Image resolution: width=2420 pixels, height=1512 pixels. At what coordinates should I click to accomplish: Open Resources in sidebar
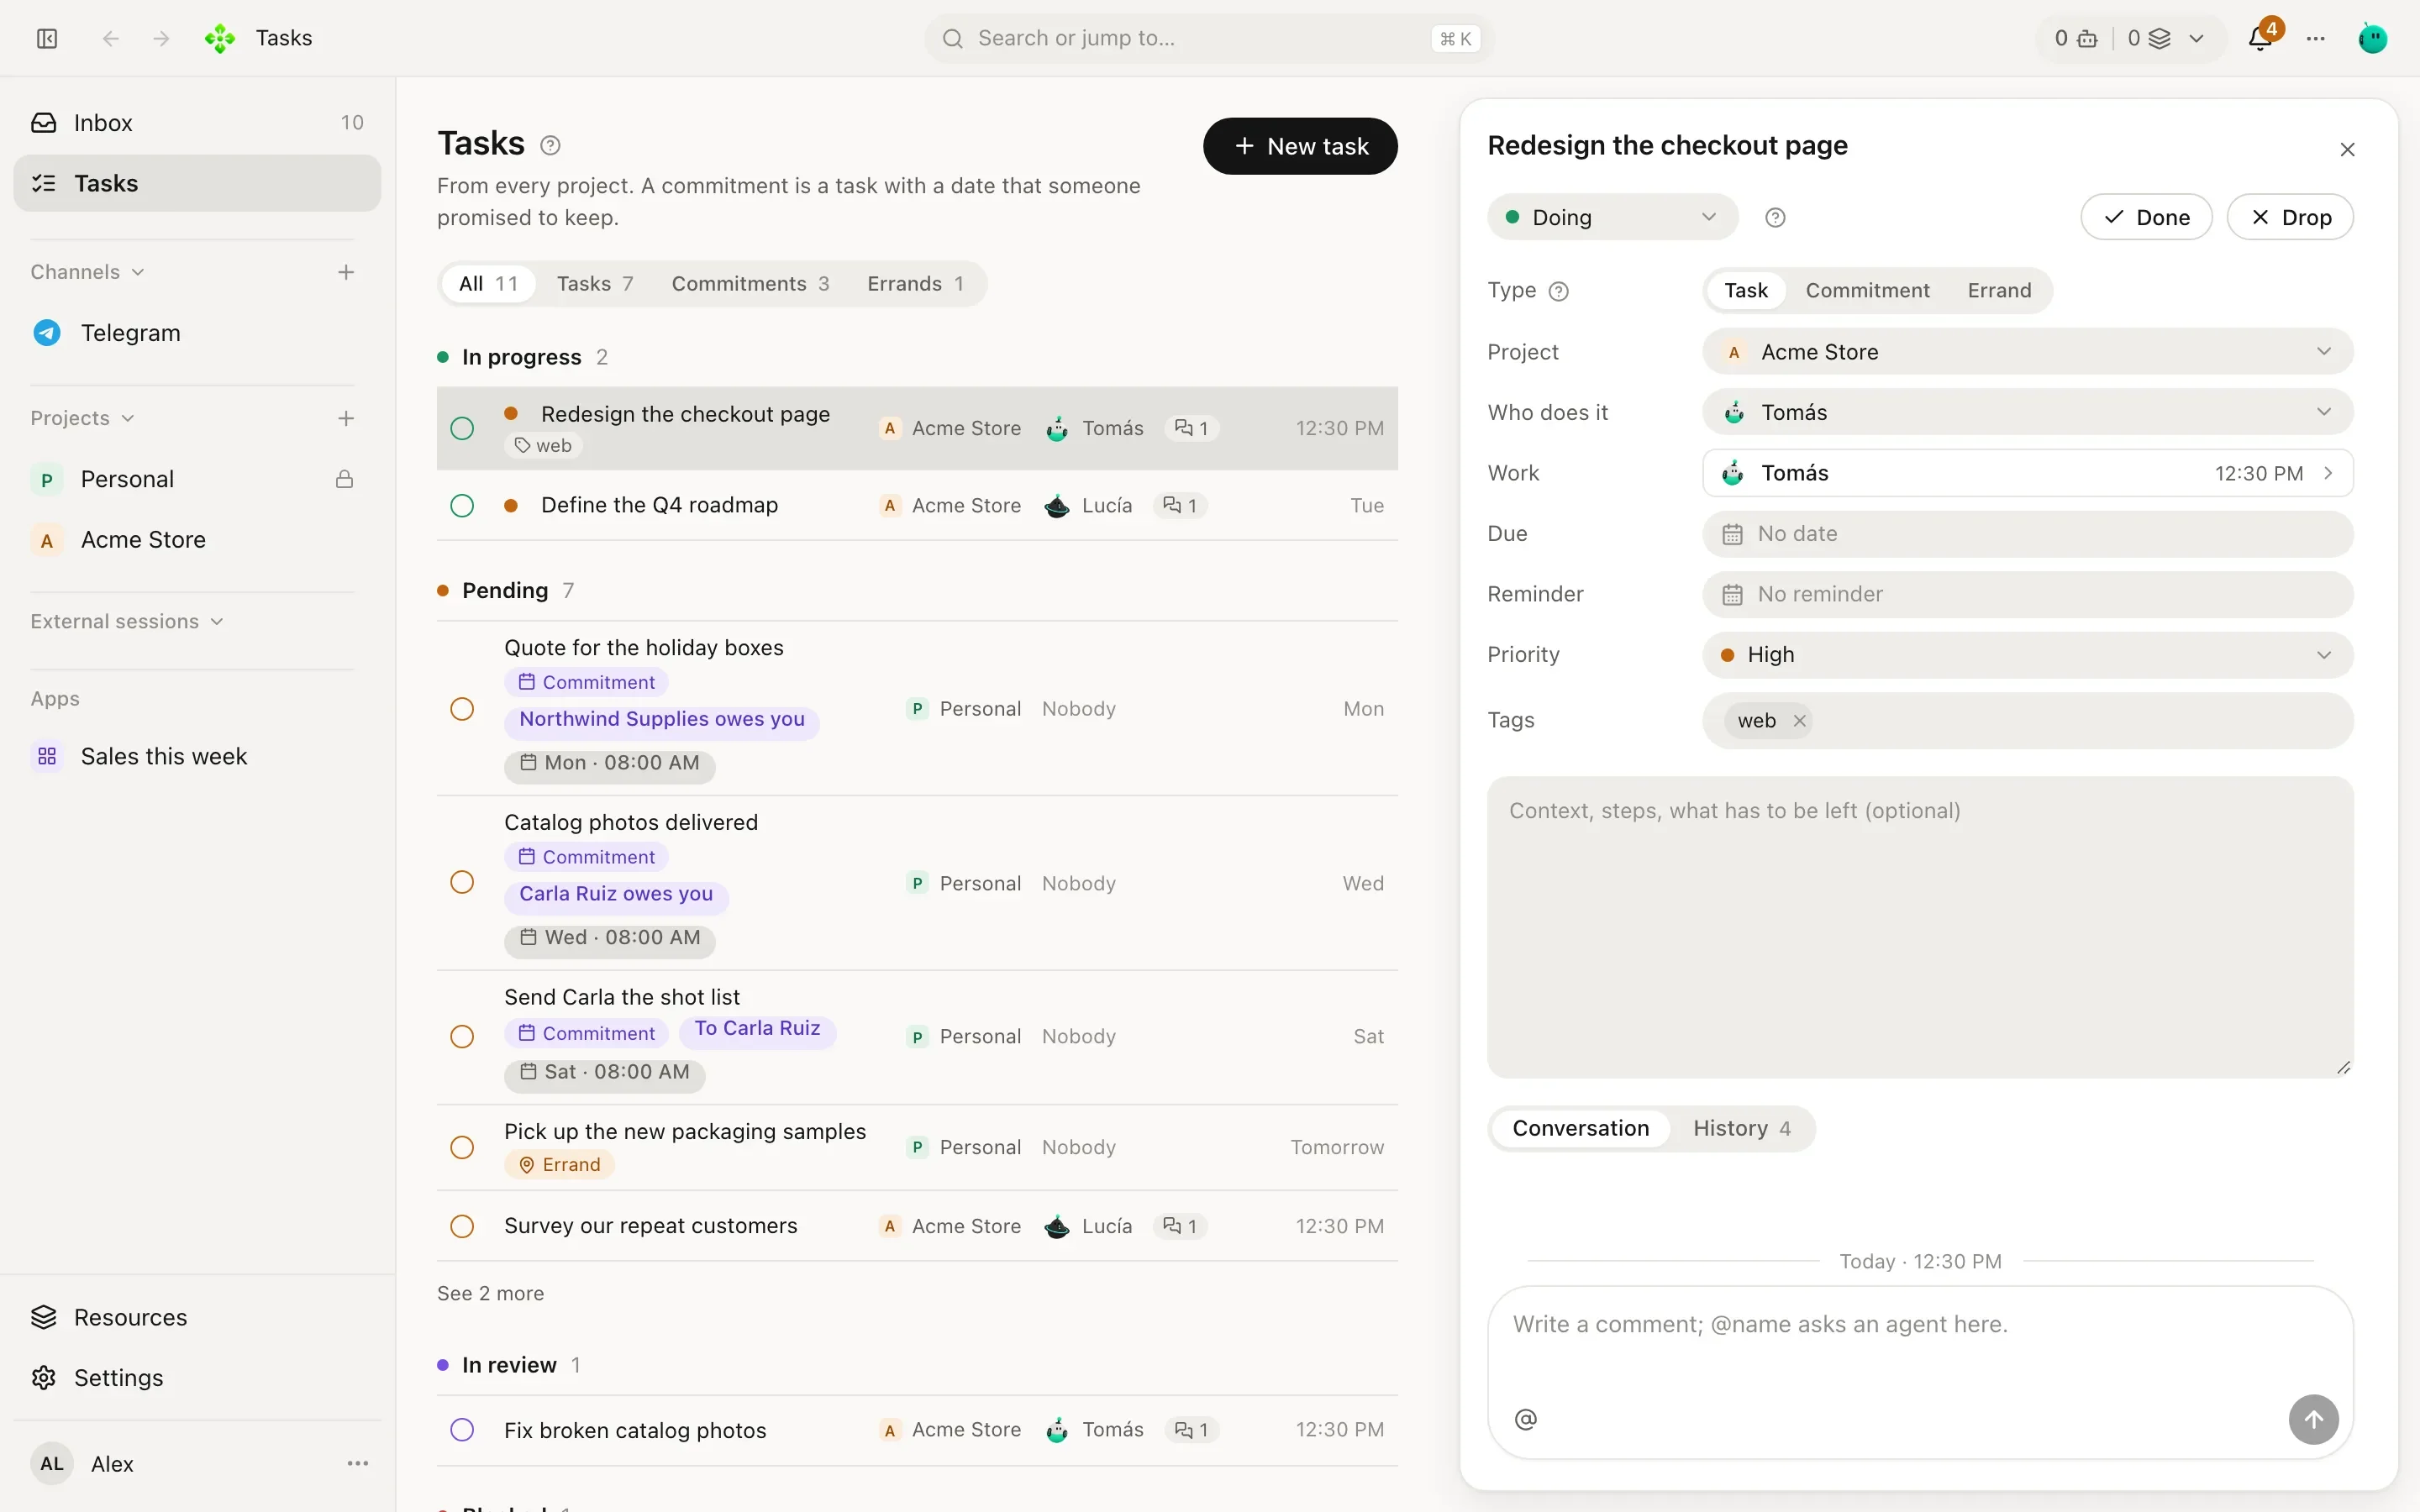197,1317
